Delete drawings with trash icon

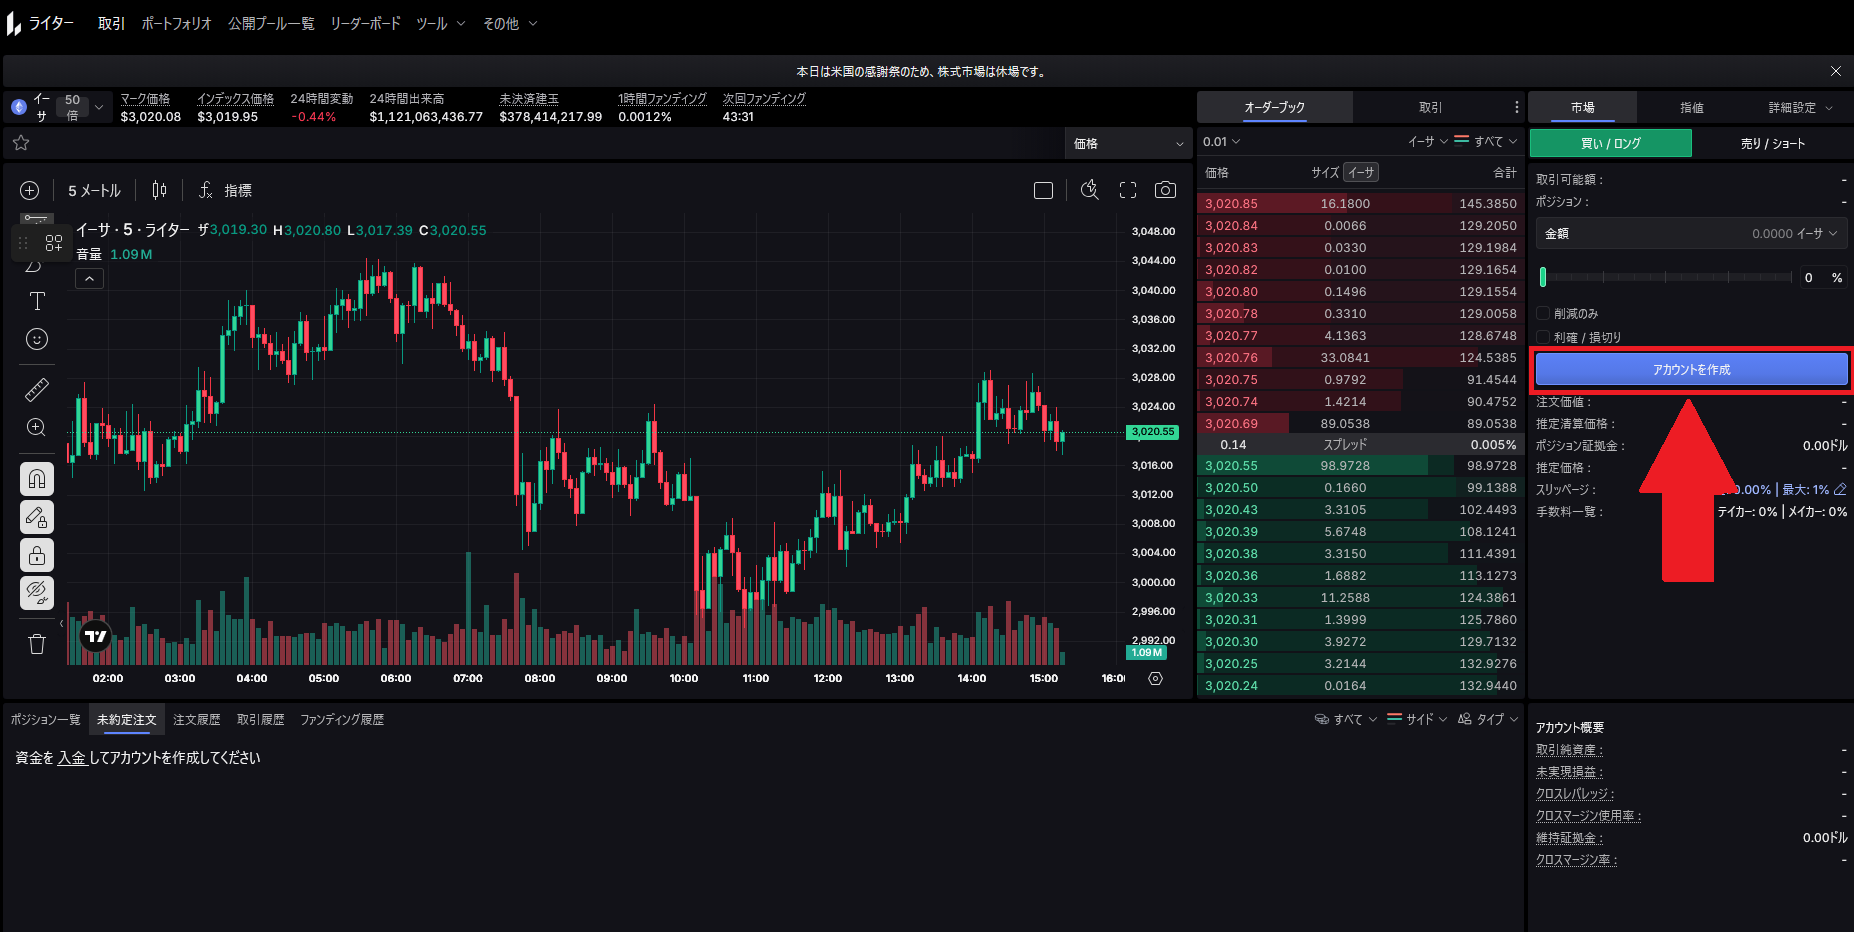tap(37, 644)
